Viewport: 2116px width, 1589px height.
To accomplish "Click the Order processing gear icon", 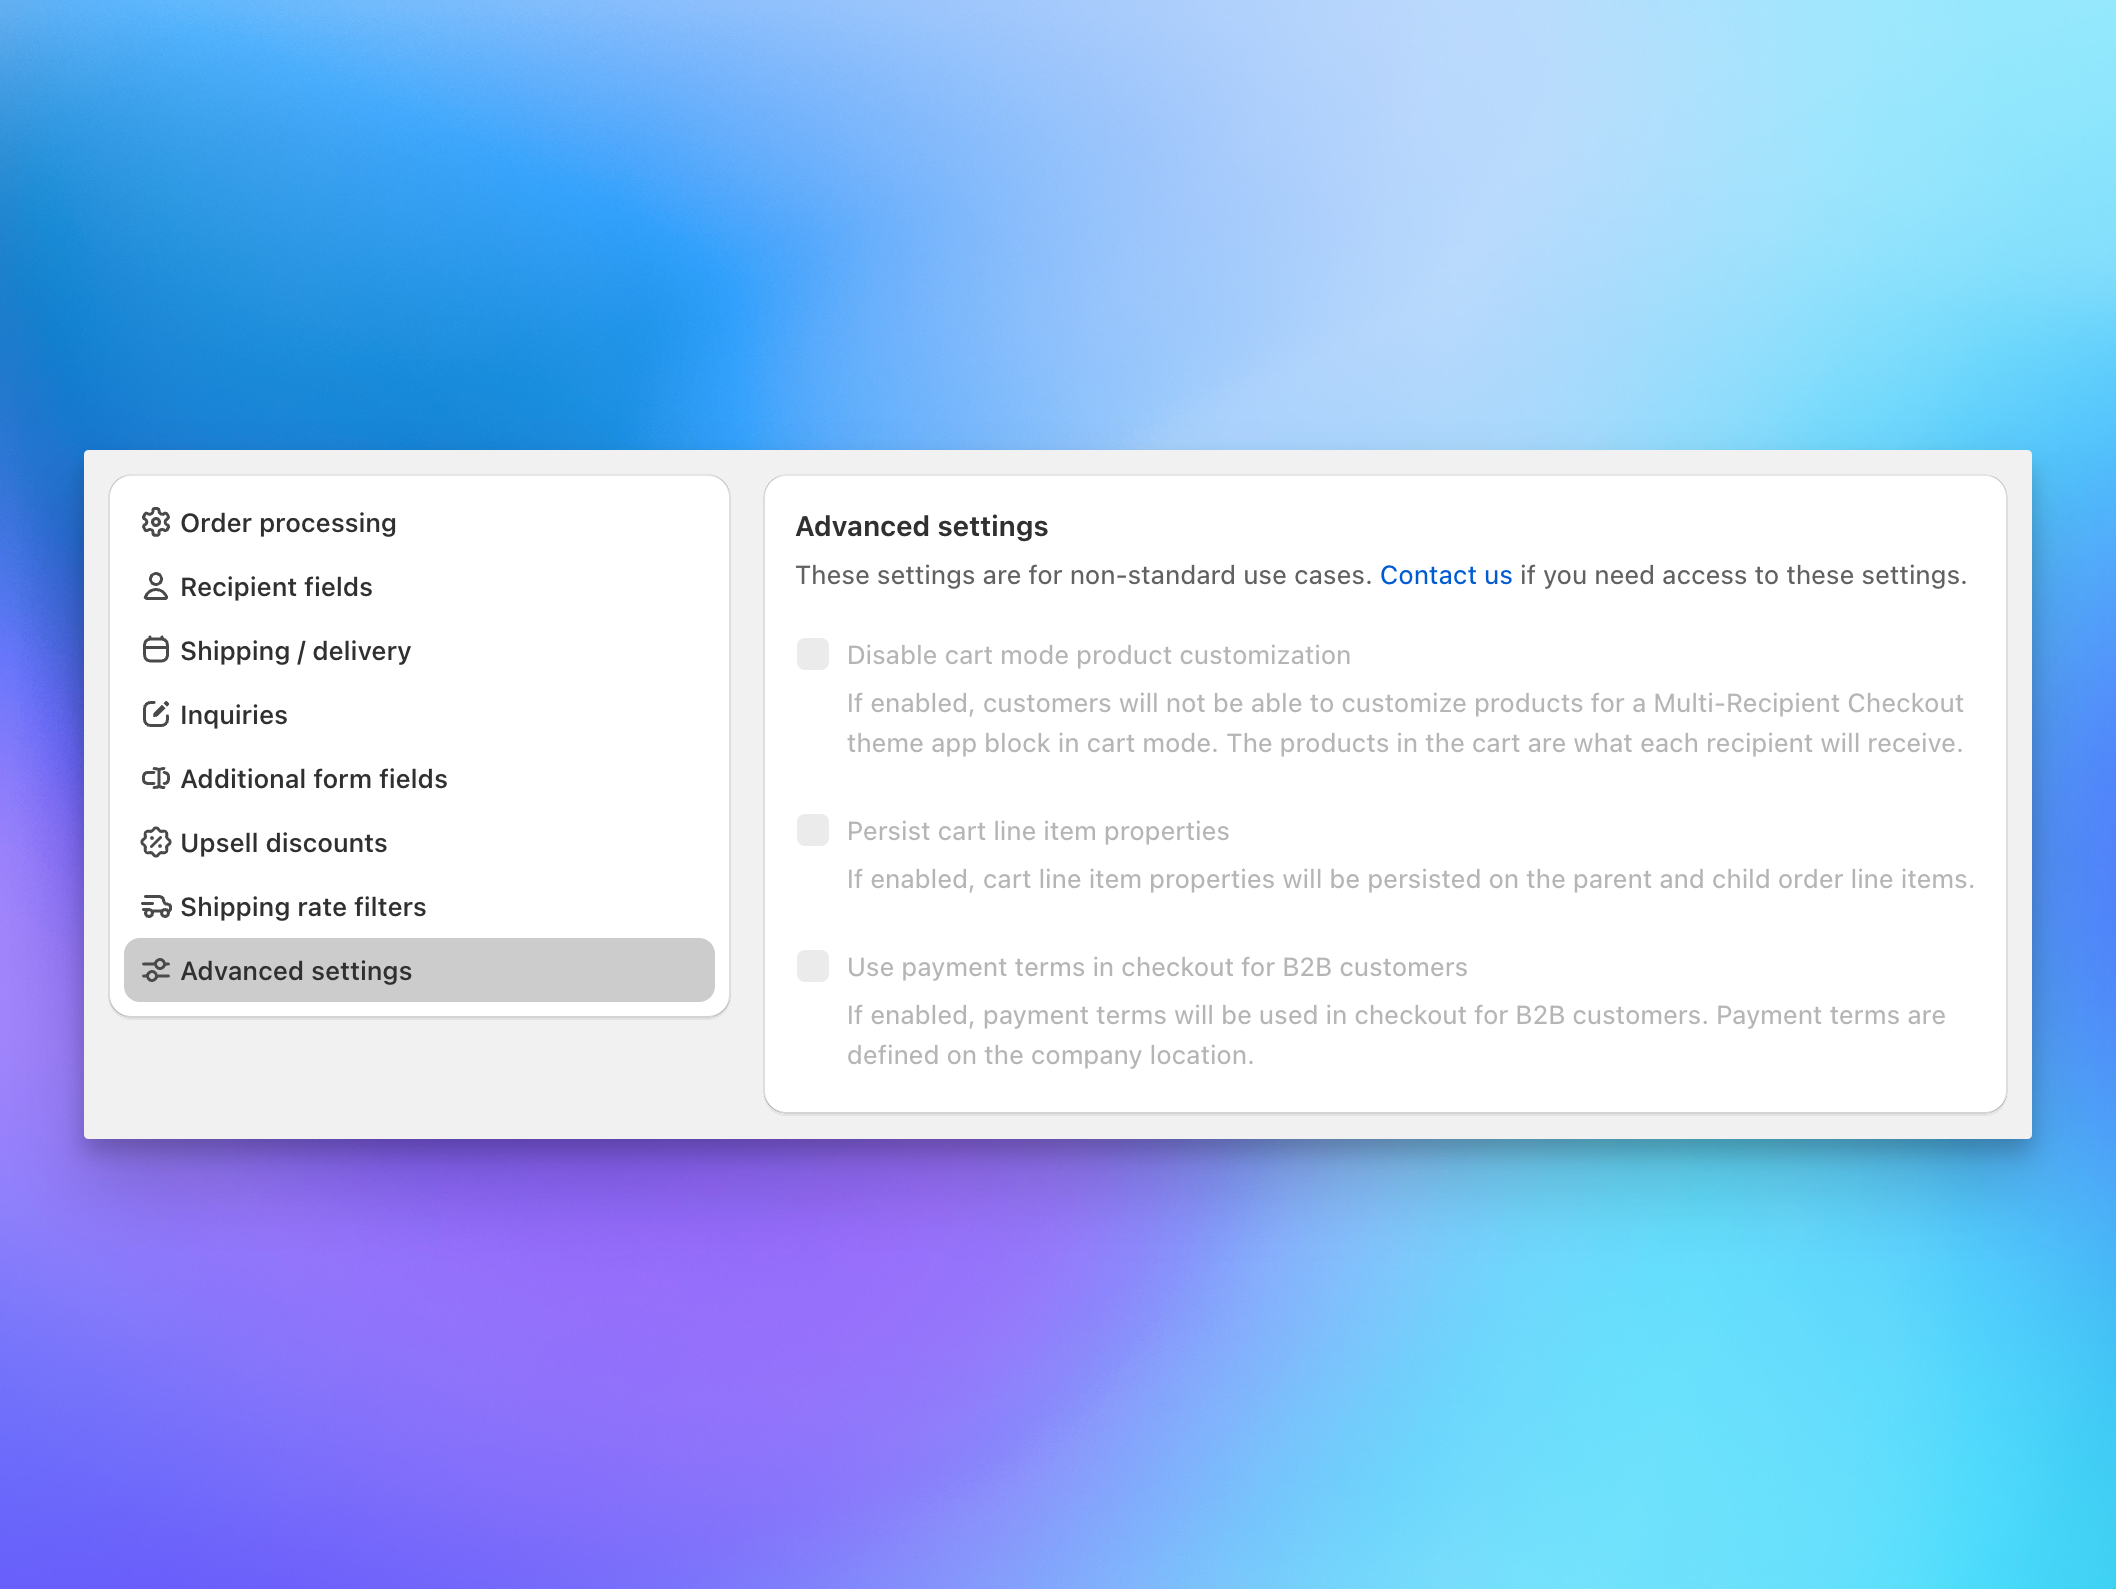I will pyautogui.click(x=156, y=522).
